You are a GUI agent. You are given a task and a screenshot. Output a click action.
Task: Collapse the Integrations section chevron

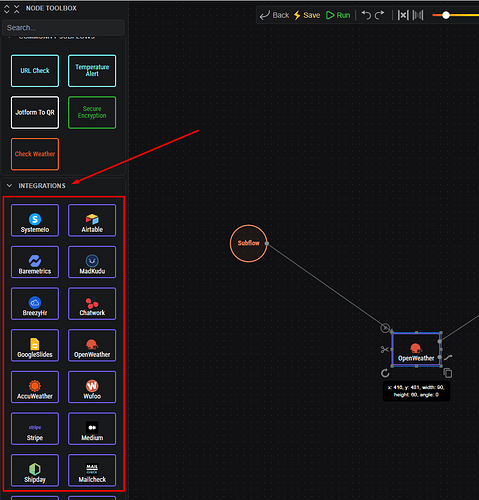coord(9,186)
